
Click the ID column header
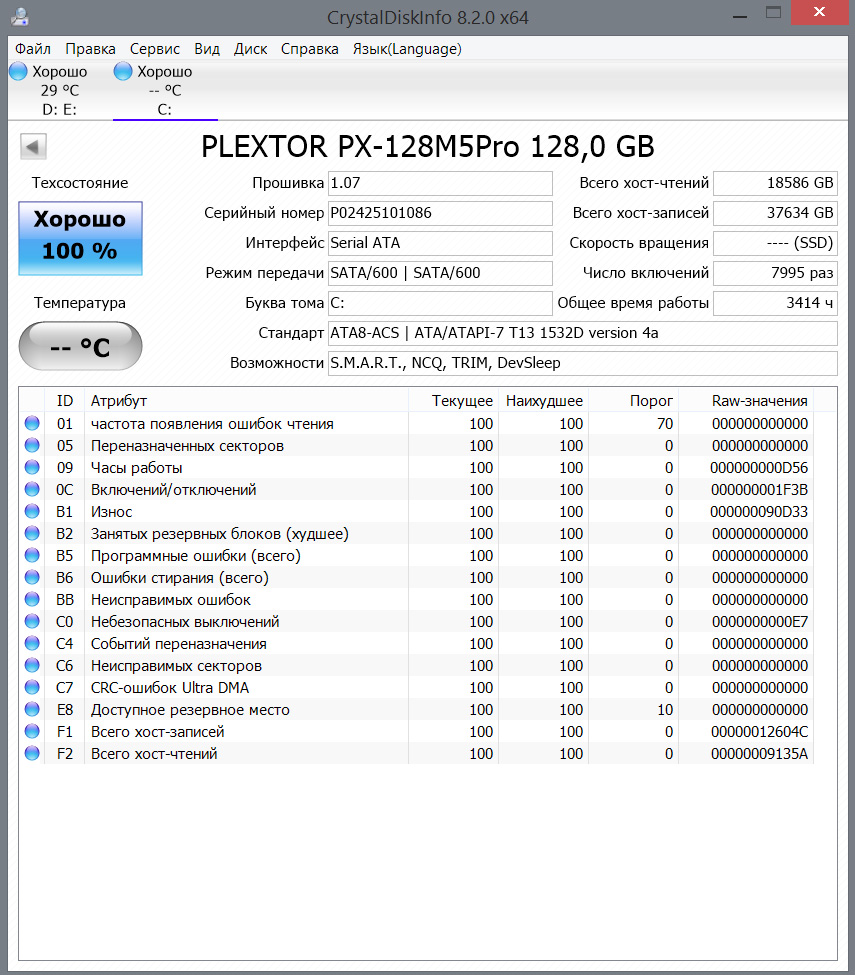point(65,400)
